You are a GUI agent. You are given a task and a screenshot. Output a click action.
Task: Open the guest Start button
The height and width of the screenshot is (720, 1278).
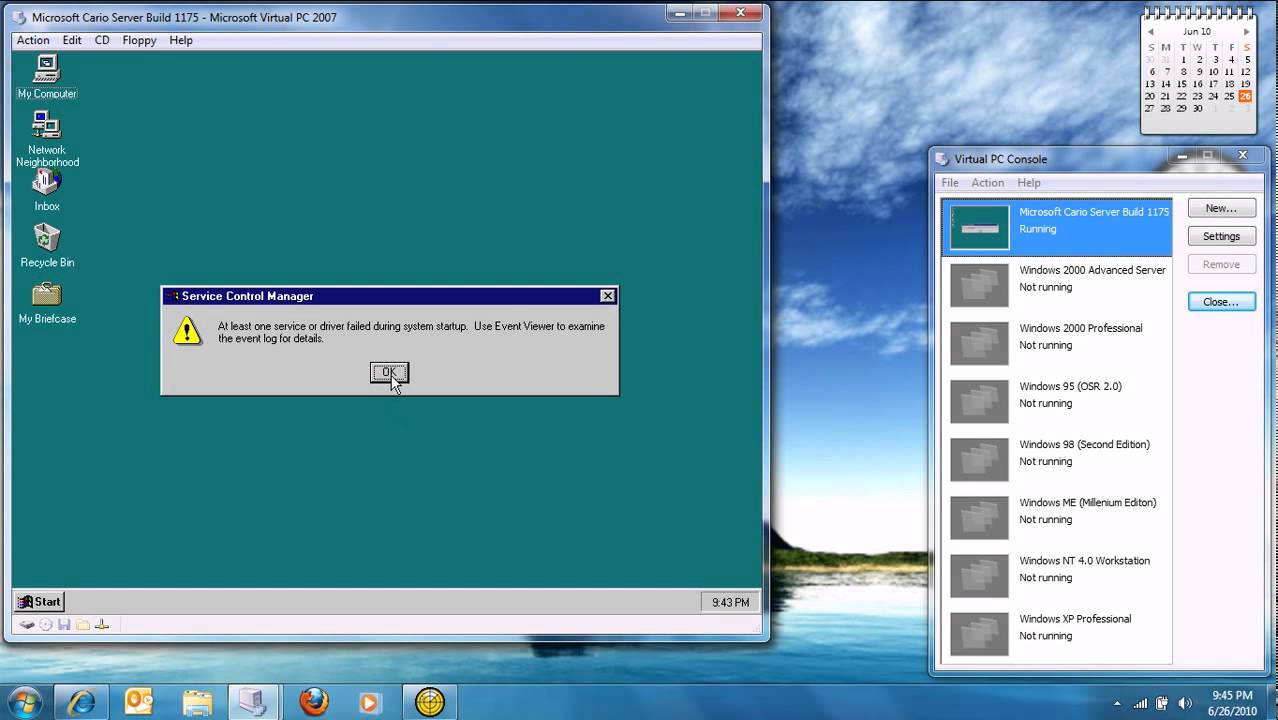[40, 602]
